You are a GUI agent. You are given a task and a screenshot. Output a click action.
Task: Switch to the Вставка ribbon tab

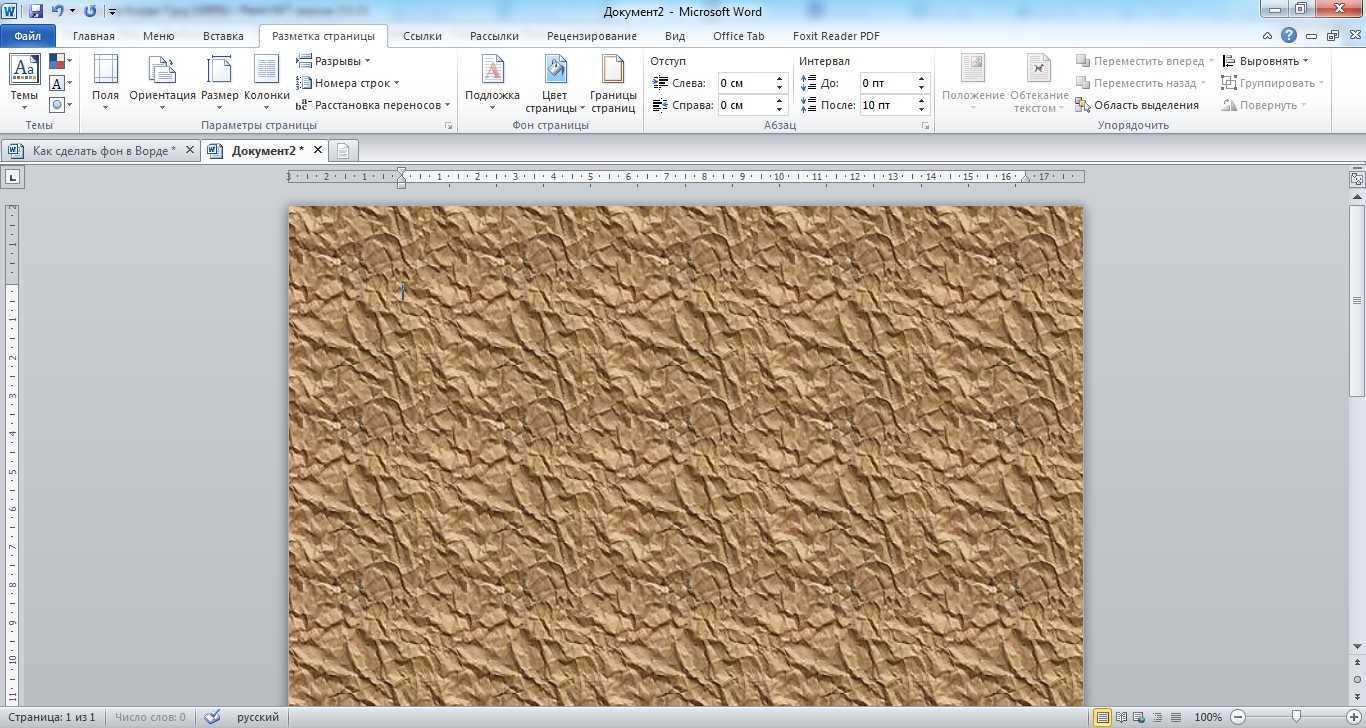[223, 36]
